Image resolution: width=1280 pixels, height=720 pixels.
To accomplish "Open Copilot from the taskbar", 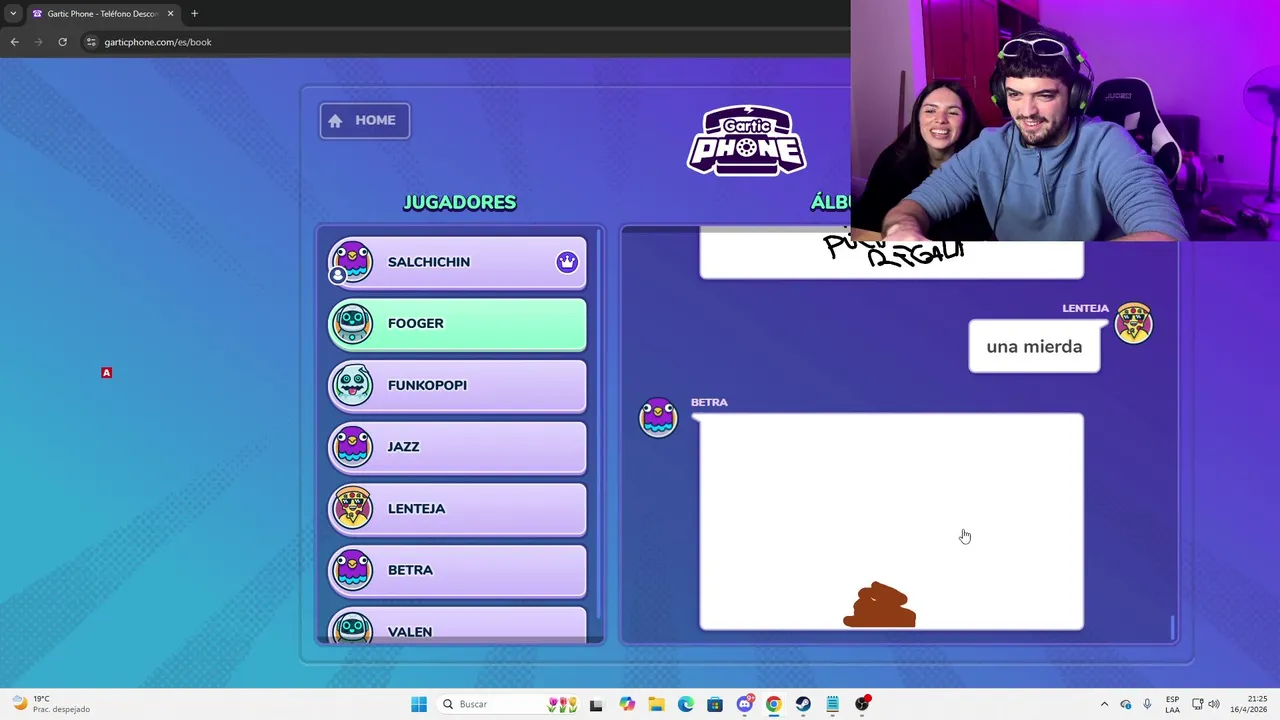I will click(x=627, y=704).
